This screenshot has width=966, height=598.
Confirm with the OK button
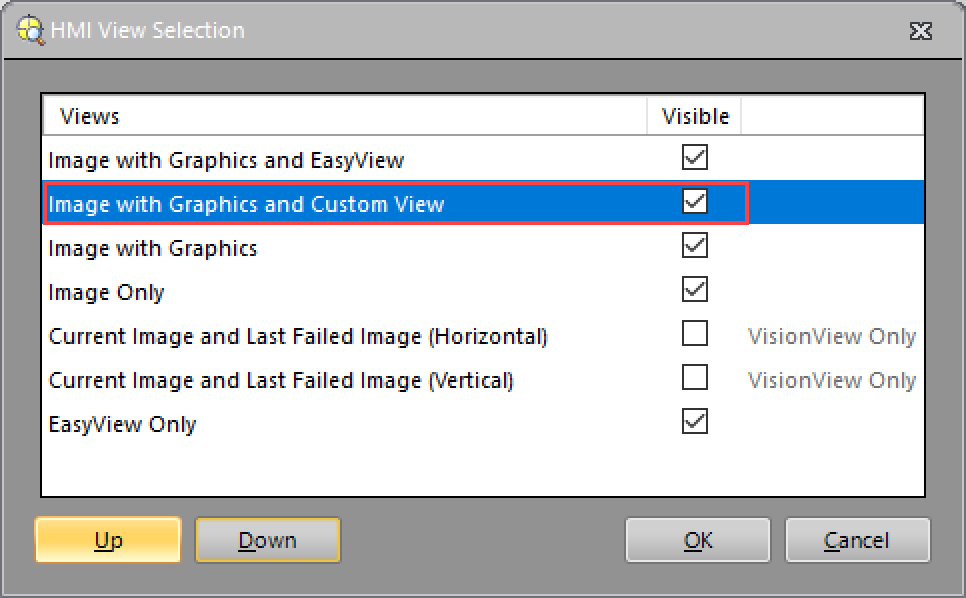click(x=698, y=540)
